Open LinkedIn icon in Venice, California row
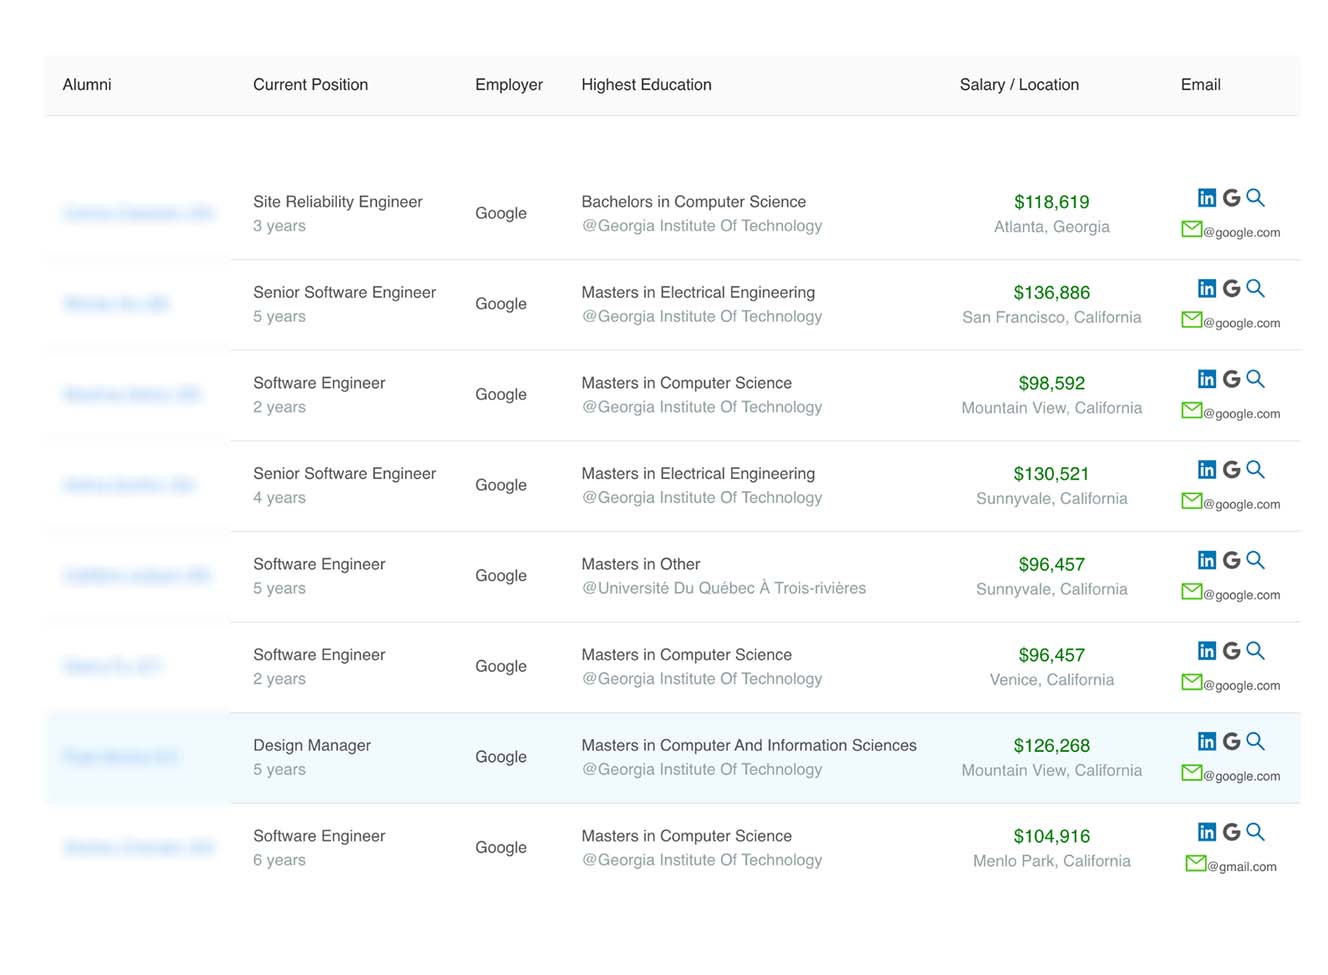1328x975 pixels. pos(1207,651)
